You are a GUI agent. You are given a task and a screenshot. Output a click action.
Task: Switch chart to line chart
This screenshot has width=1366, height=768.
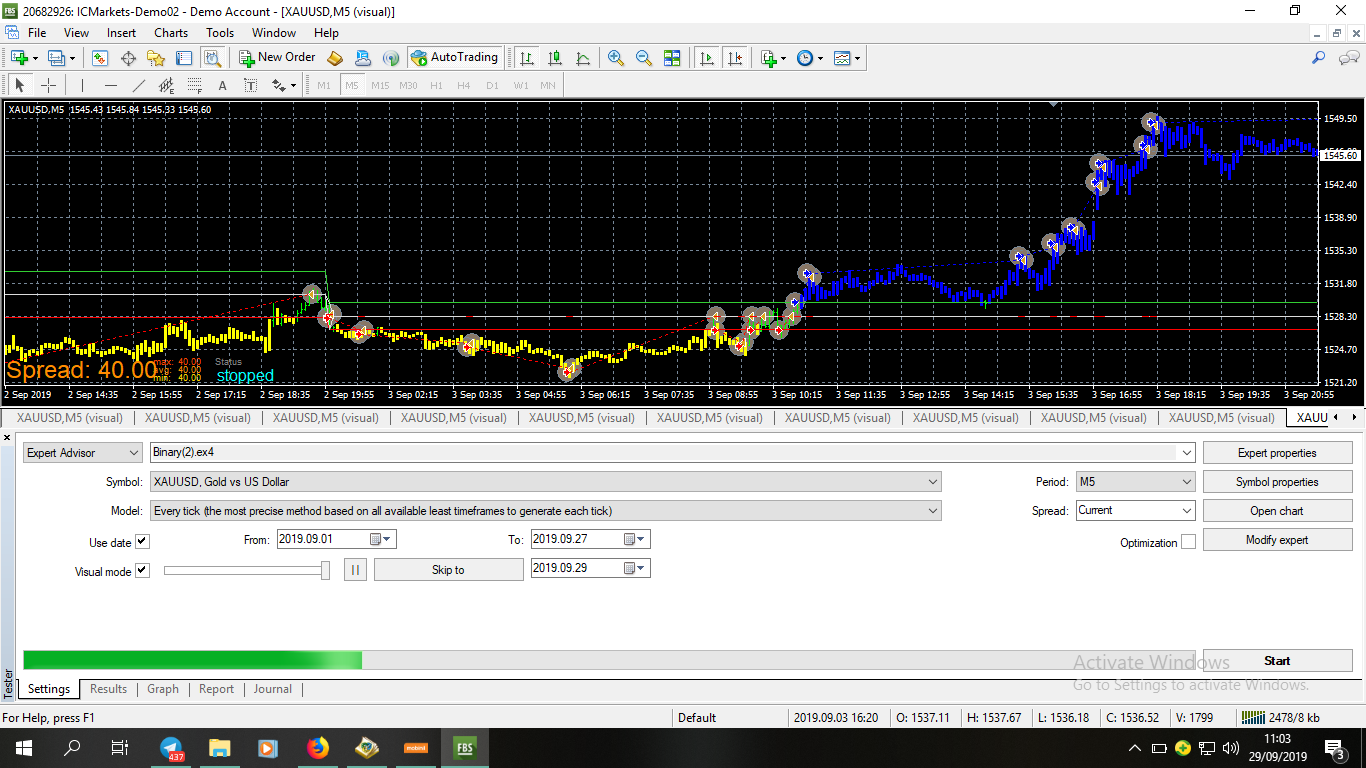tap(583, 58)
